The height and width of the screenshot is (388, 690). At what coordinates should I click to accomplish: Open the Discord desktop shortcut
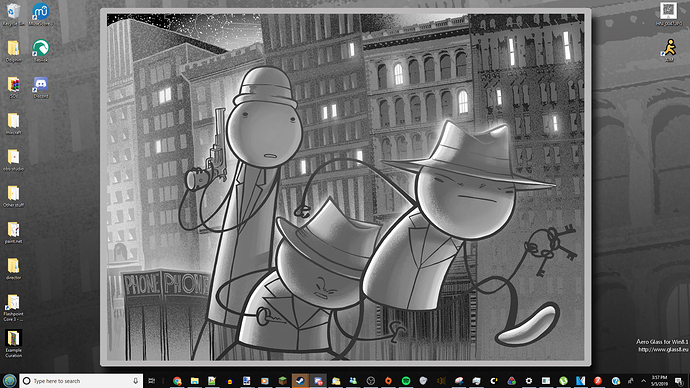(40, 87)
